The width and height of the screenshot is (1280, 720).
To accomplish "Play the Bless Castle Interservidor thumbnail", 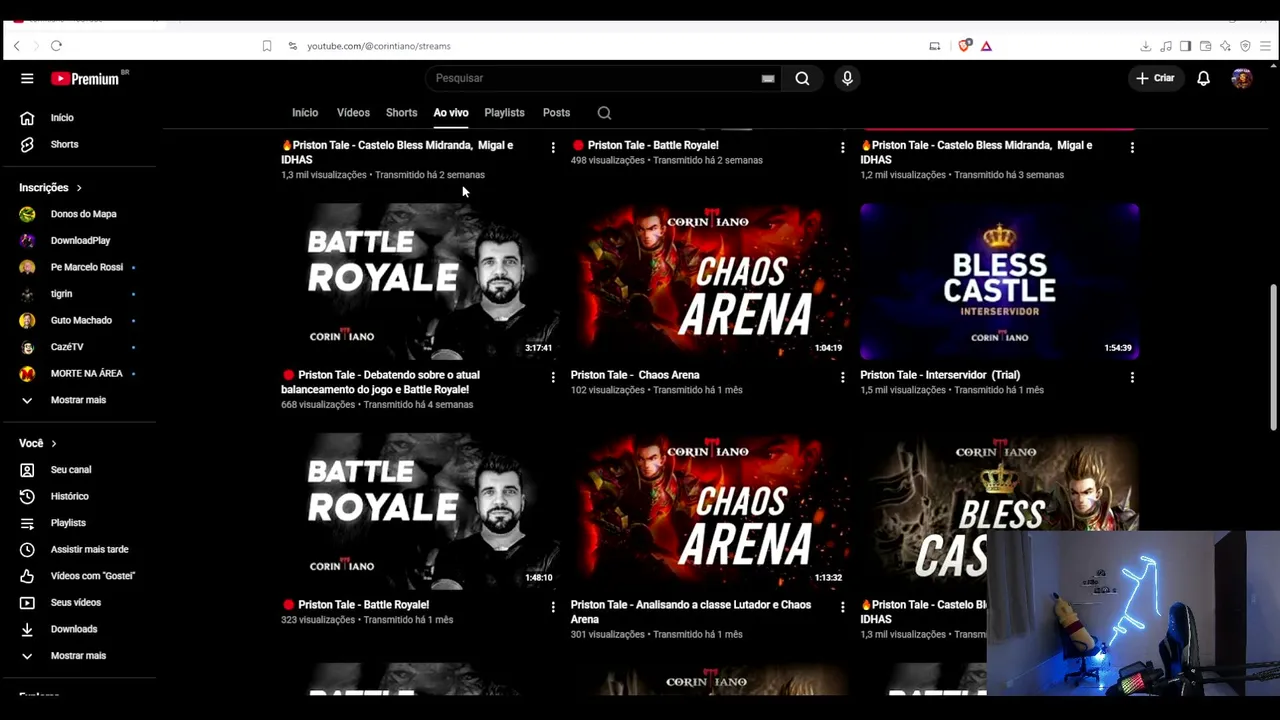I will tap(999, 281).
